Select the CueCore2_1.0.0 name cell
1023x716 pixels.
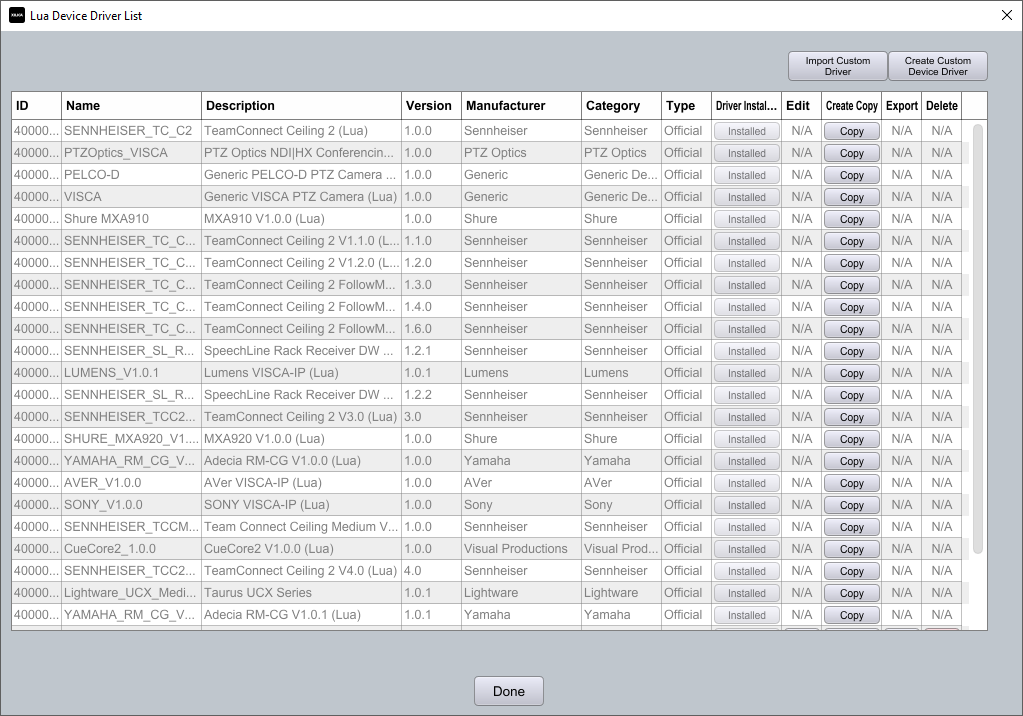[132, 549]
